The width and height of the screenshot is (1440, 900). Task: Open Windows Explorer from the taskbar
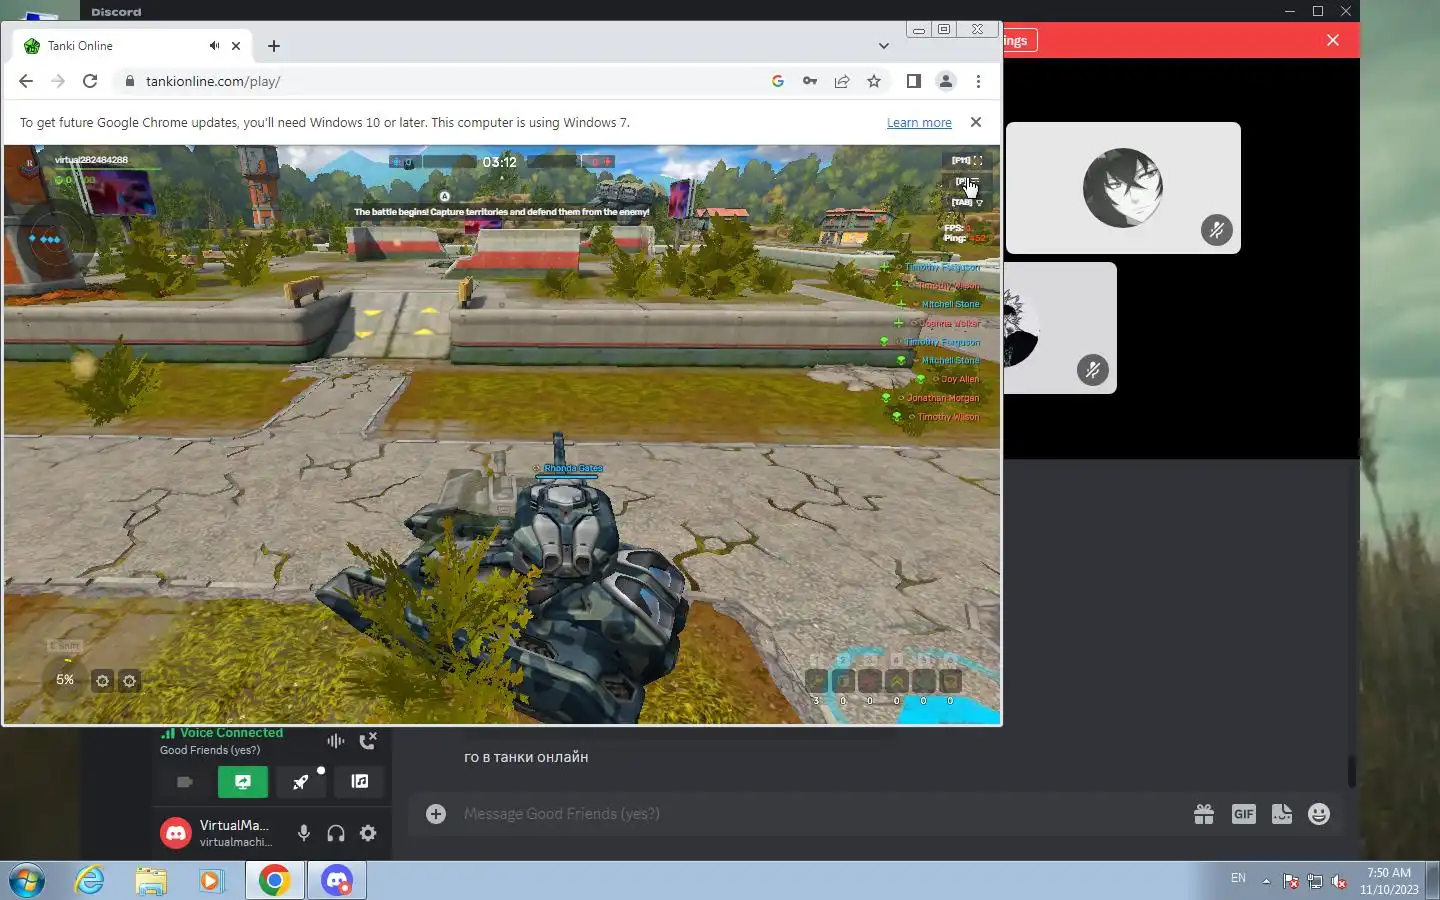coord(151,881)
